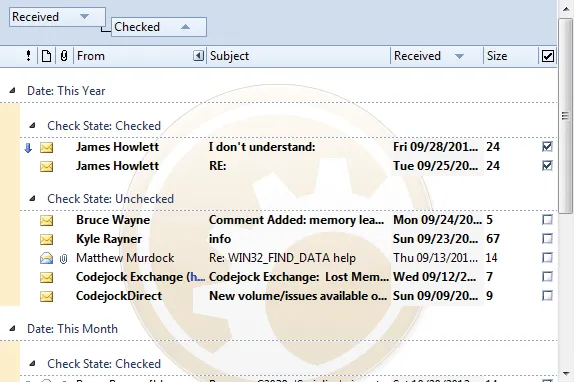Click envelope icon for CodejockDirect message
The width and height of the screenshot is (574, 382).
tap(46, 296)
